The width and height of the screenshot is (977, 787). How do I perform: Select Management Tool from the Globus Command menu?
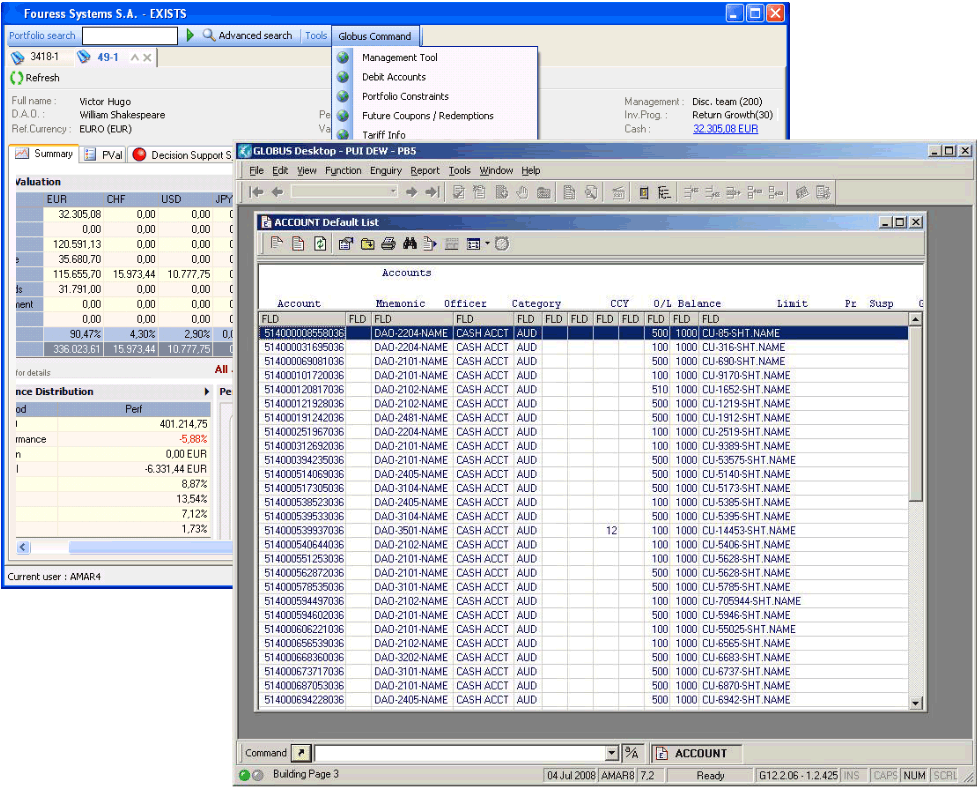[x=399, y=57]
